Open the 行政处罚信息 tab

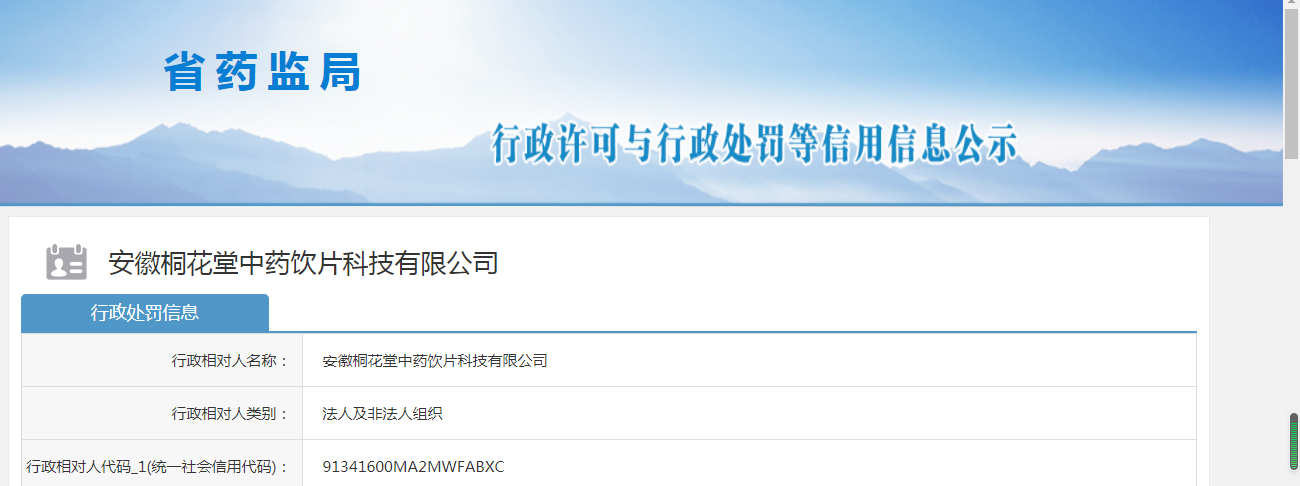tap(145, 313)
